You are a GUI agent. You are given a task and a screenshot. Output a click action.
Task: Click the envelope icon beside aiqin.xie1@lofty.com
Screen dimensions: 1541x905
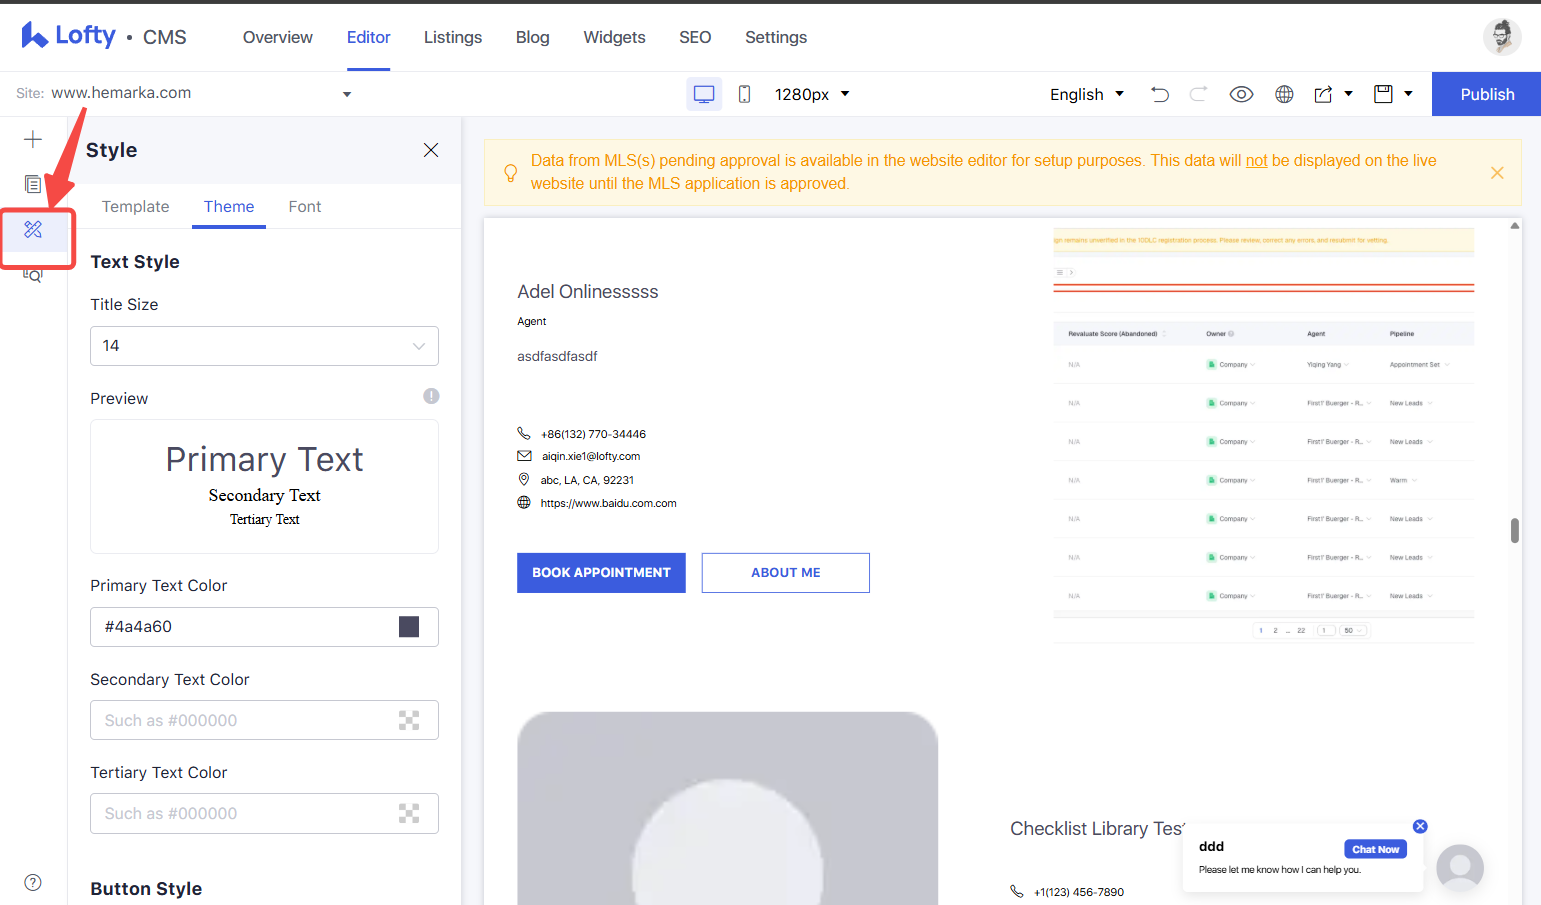click(x=524, y=456)
